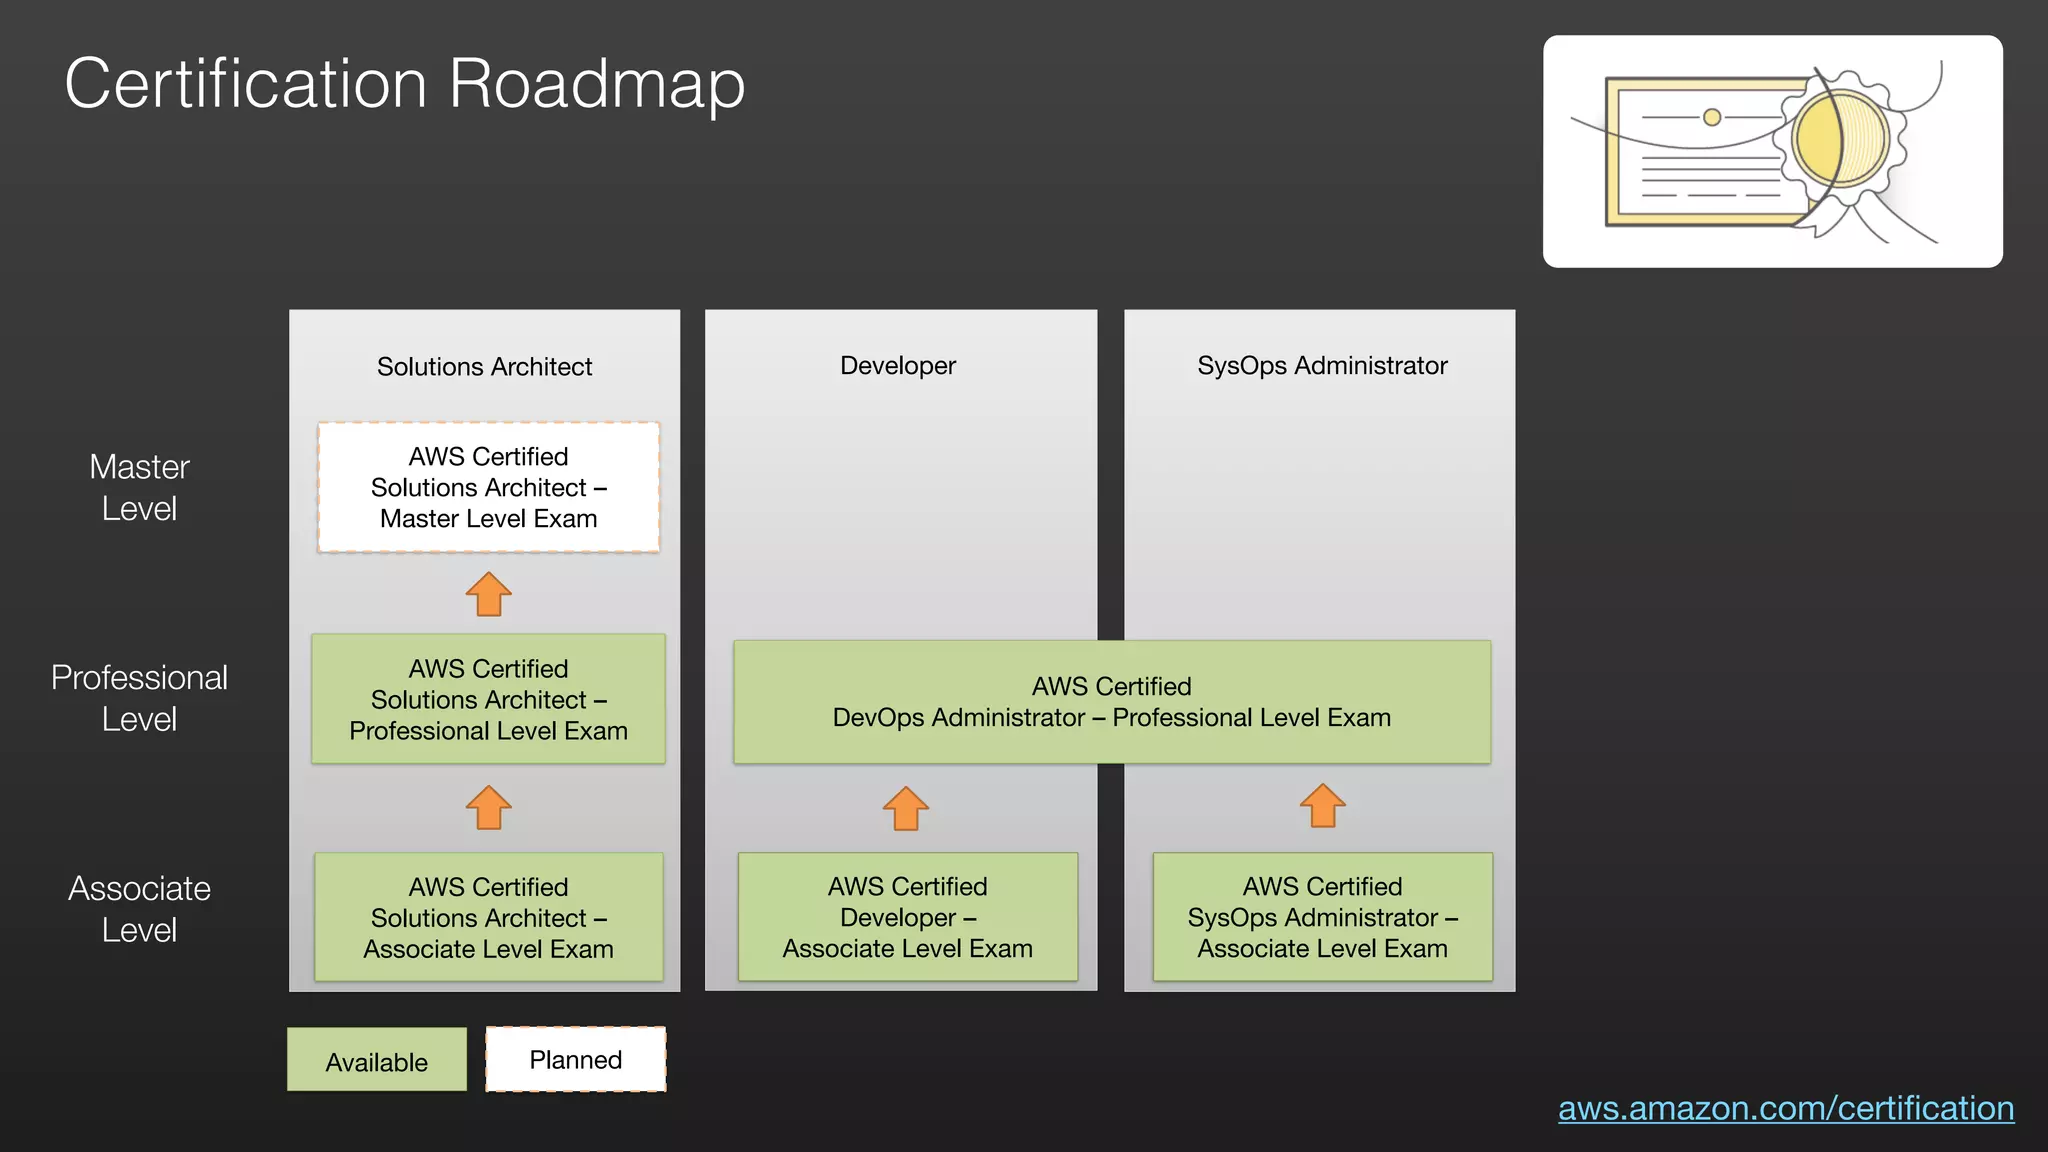This screenshot has width=2048, height=1152.
Task: Click the SysOps Administrator column header
Action: [1322, 366]
